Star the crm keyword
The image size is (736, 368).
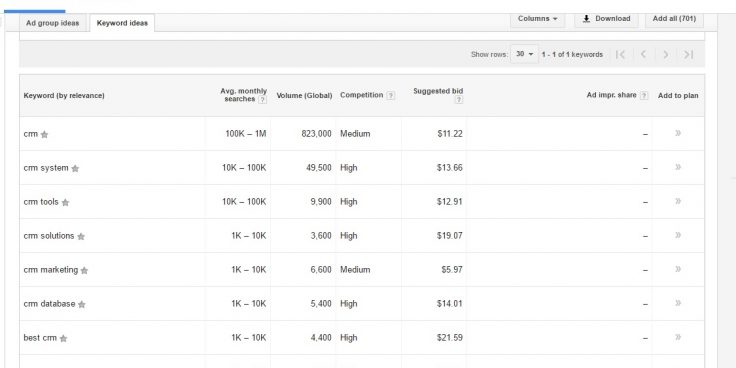pos(44,135)
